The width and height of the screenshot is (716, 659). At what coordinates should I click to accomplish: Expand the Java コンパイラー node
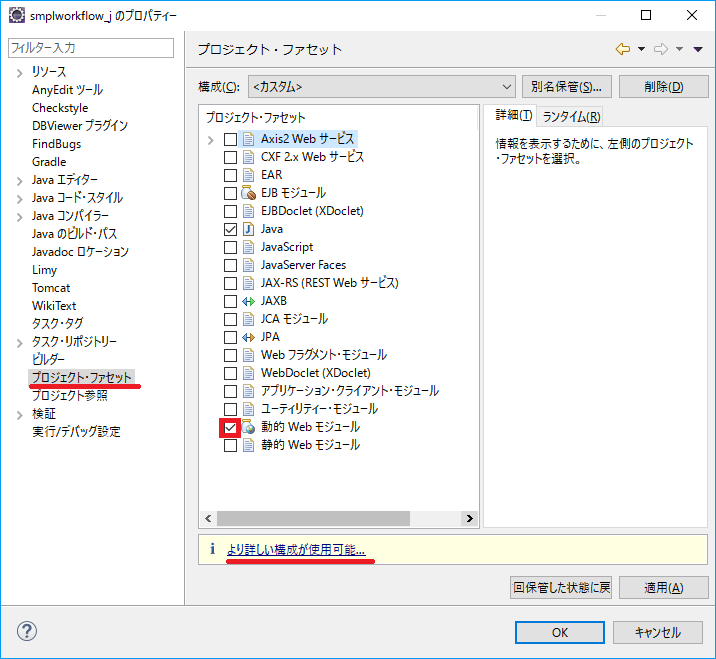19,217
